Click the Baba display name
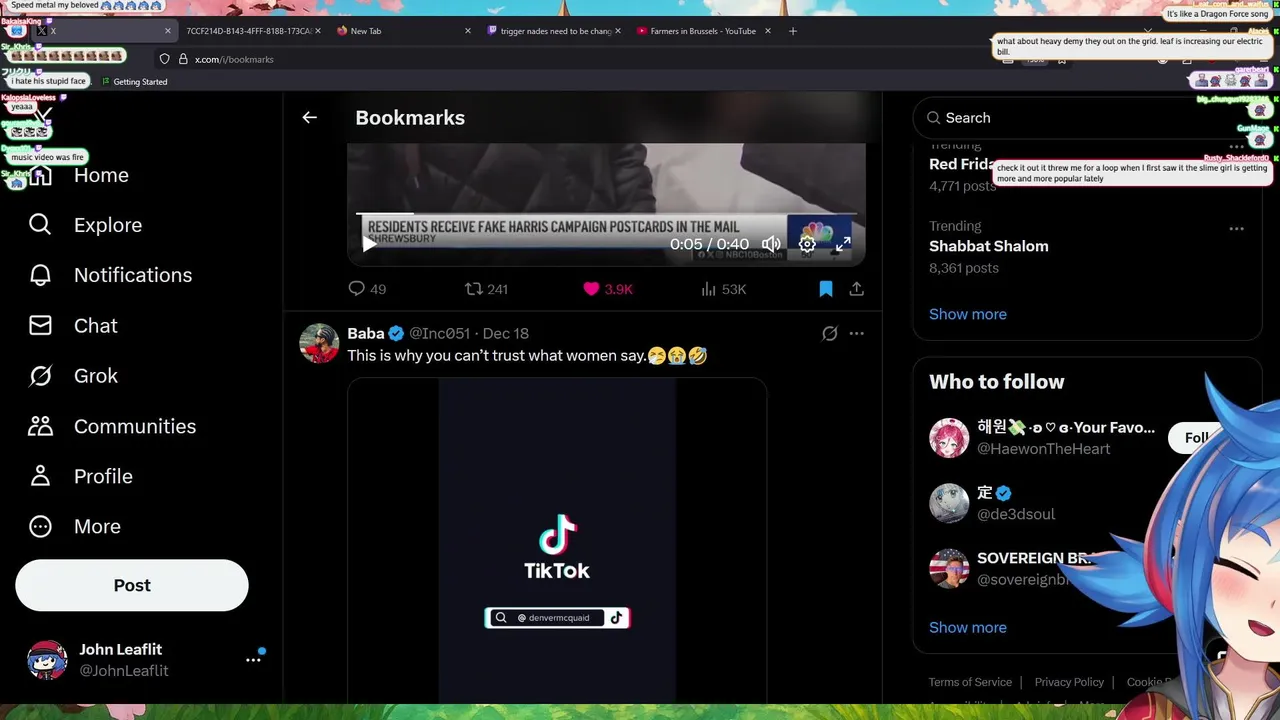 click(x=366, y=333)
